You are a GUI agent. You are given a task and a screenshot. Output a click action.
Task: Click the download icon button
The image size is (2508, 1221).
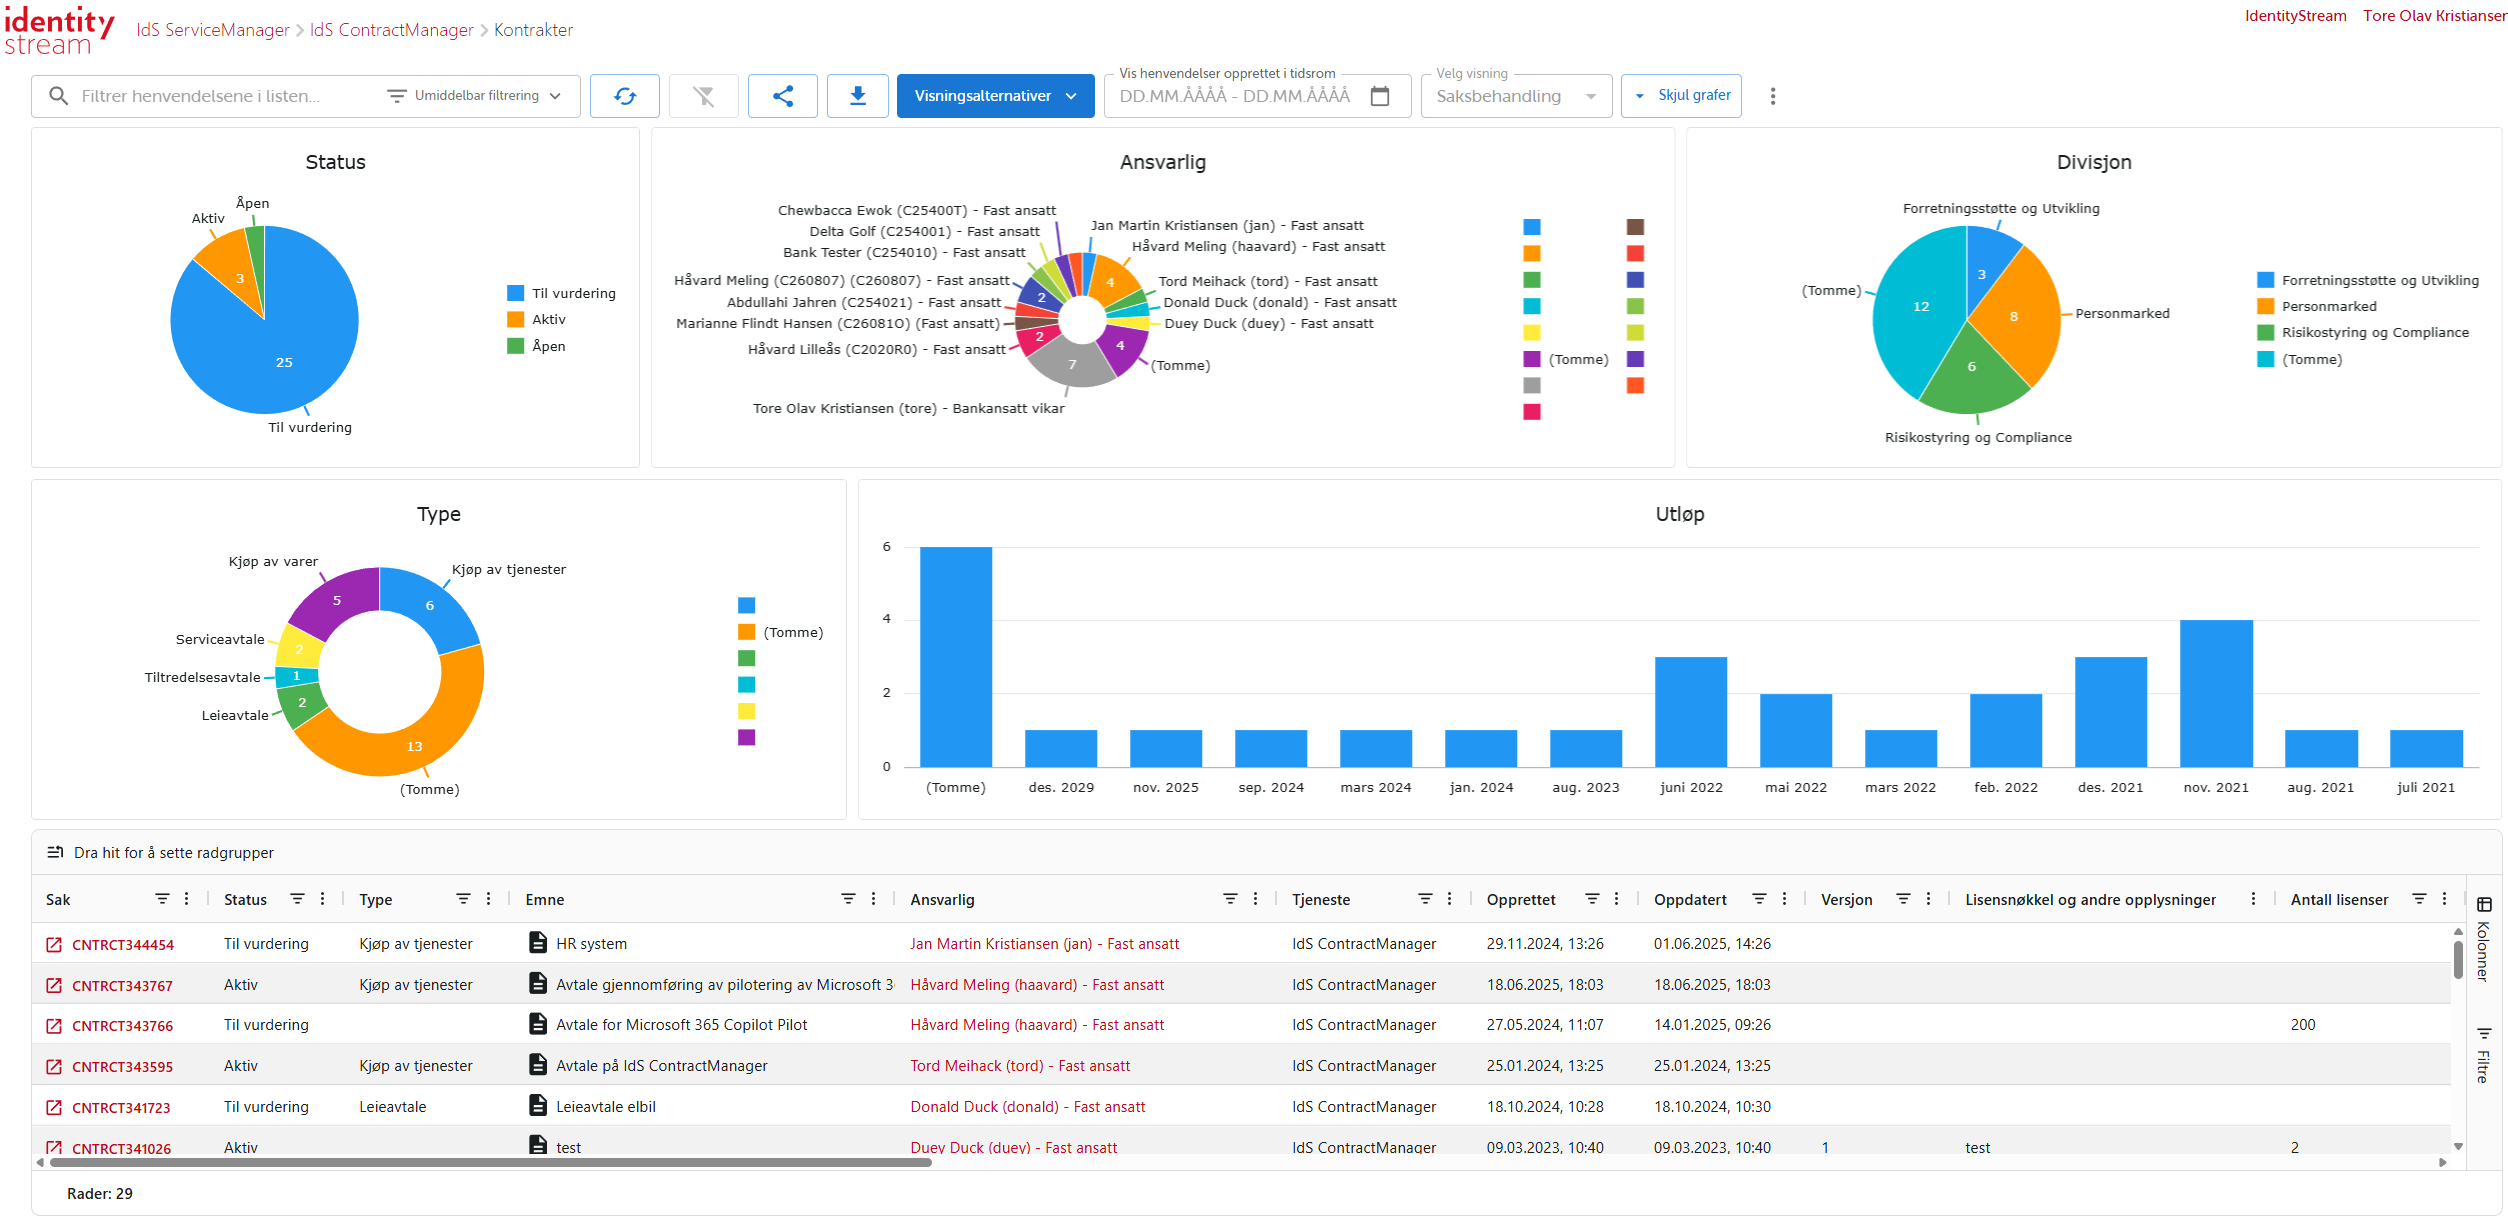click(857, 96)
